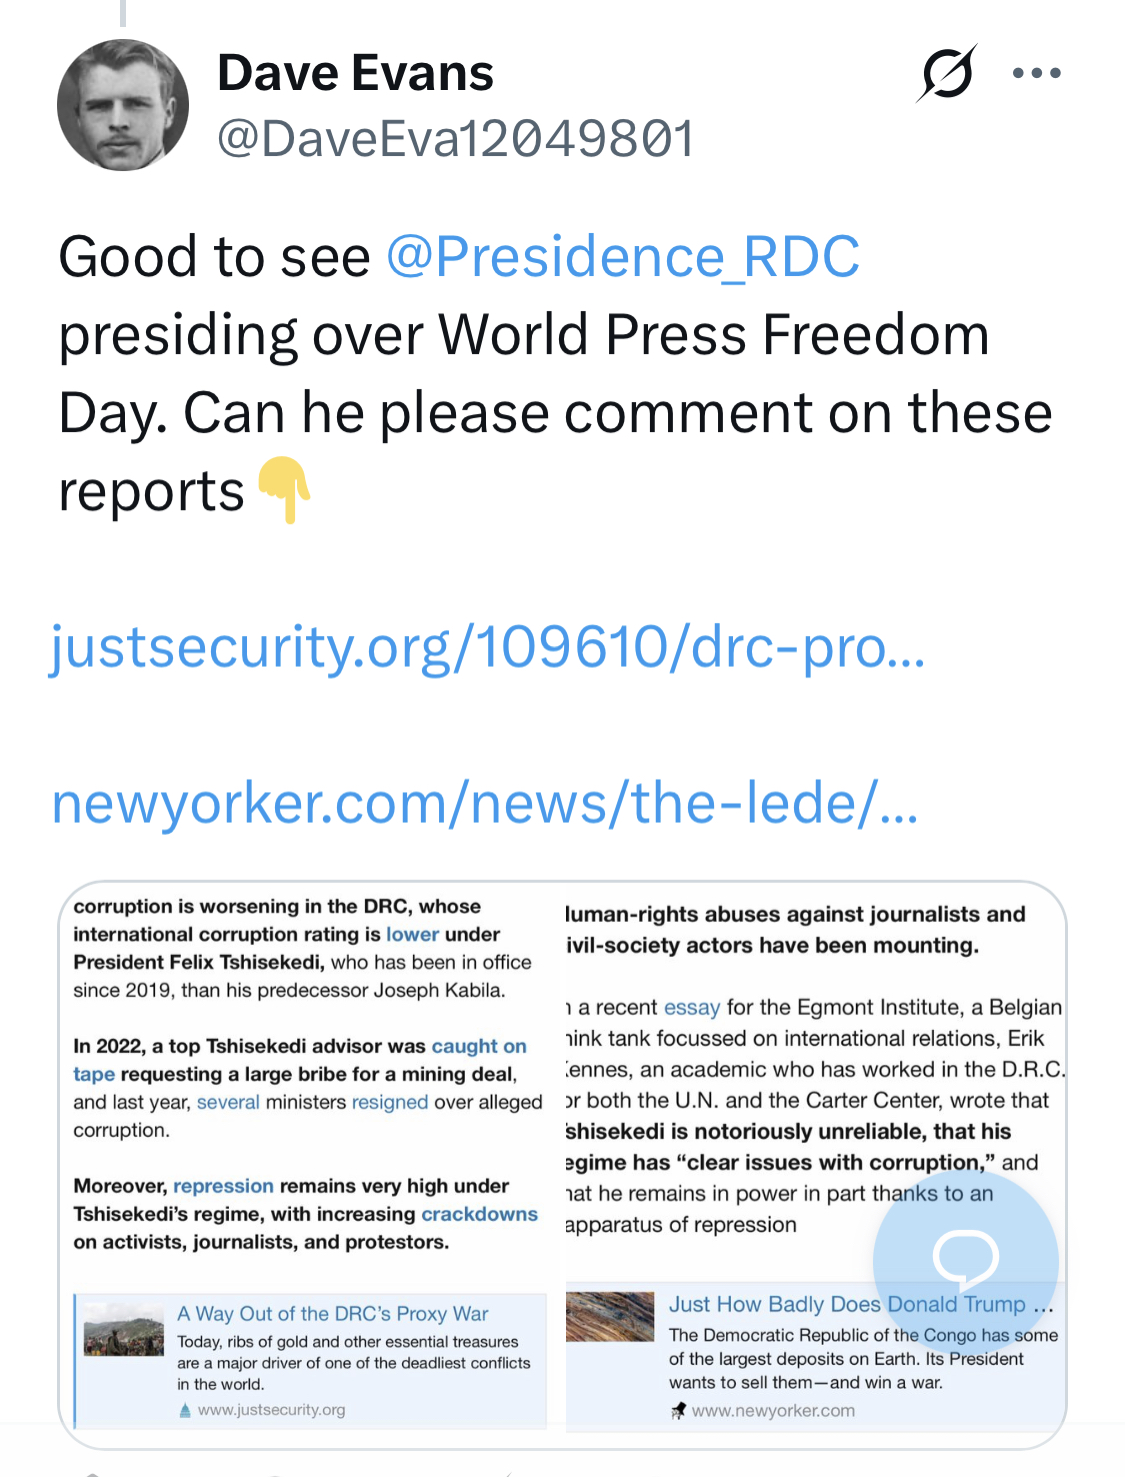
Task: Tap the "crackdowns" hyperlink text
Action: 479,1214
